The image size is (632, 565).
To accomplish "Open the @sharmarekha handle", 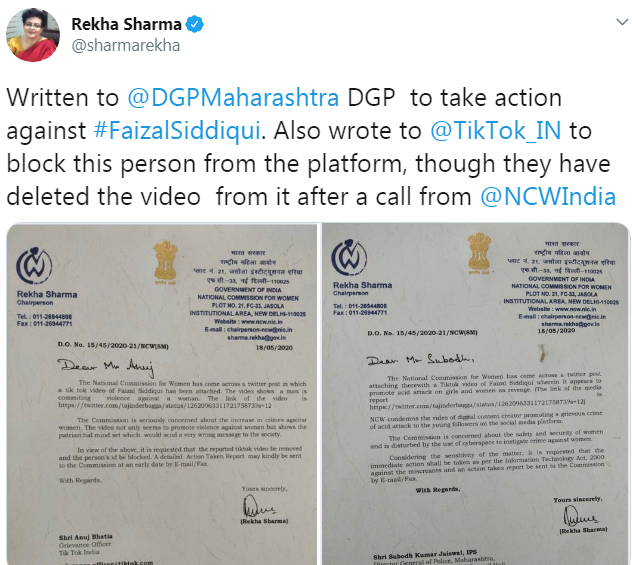I will (x=126, y=45).
